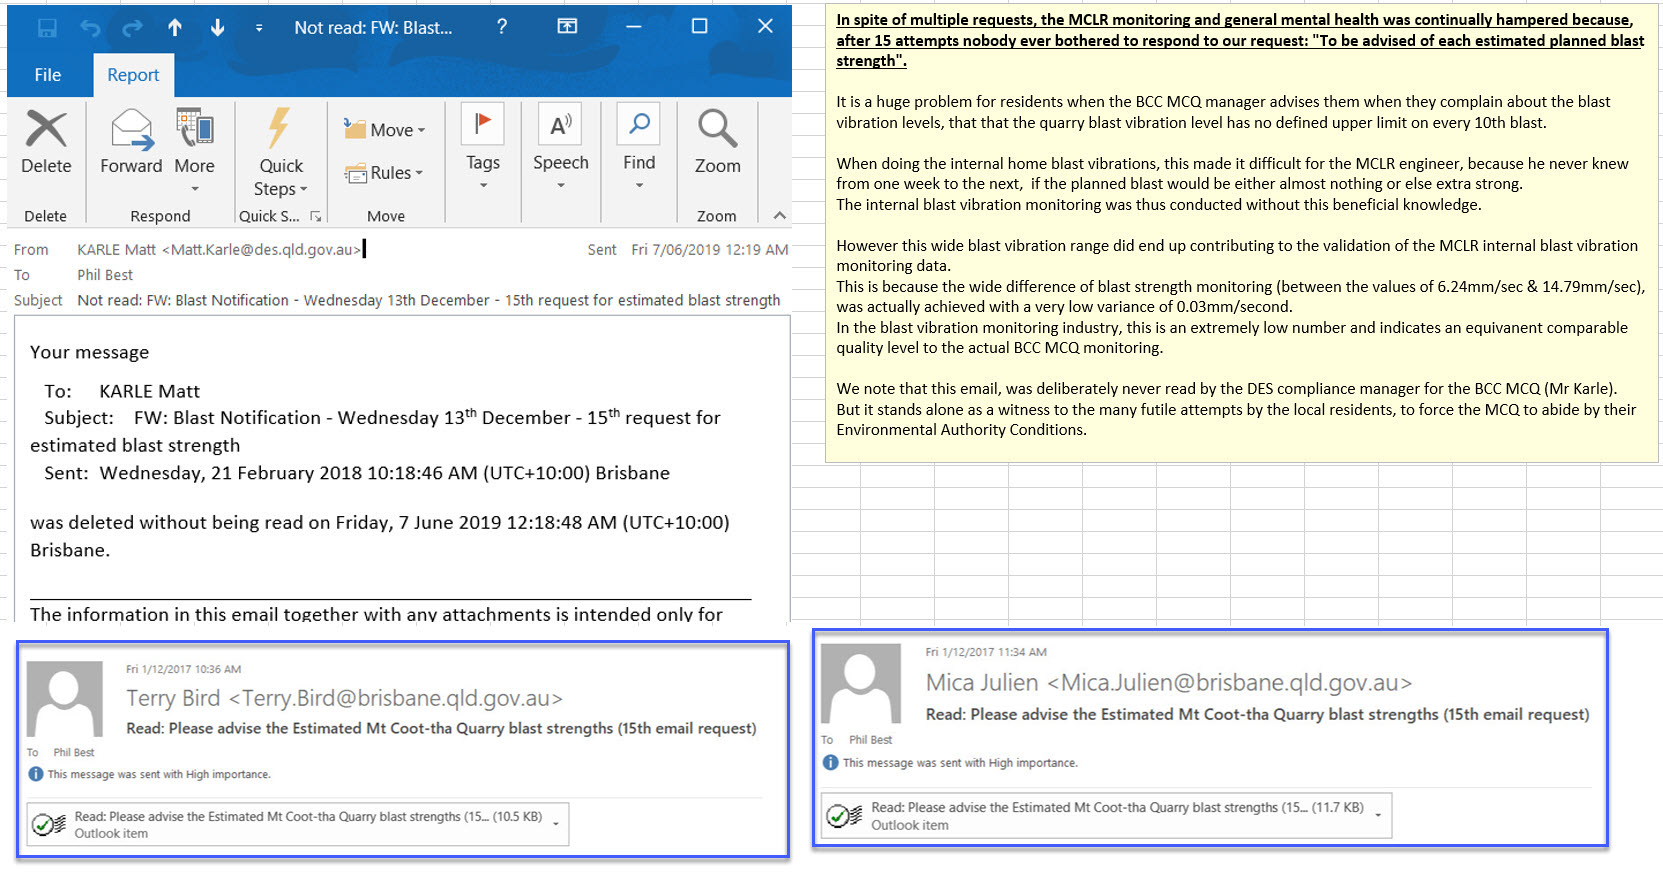Viewport: 1663px width, 875px height.
Task: Go to next item with down arrow
Action: pos(217,28)
